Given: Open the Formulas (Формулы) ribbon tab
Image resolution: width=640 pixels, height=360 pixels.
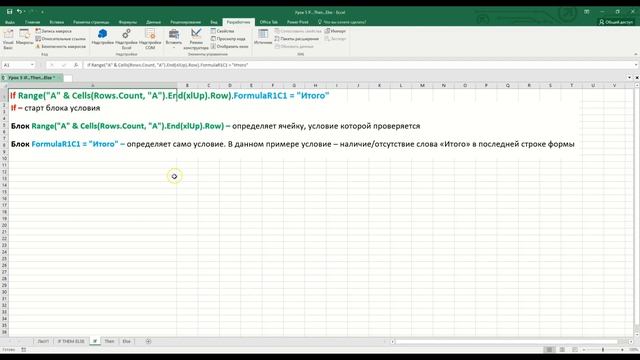Looking at the screenshot, I should click(128, 22).
